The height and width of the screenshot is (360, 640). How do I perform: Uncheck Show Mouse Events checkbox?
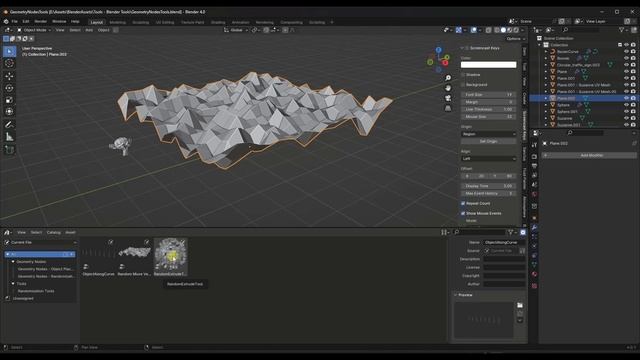click(x=463, y=213)
